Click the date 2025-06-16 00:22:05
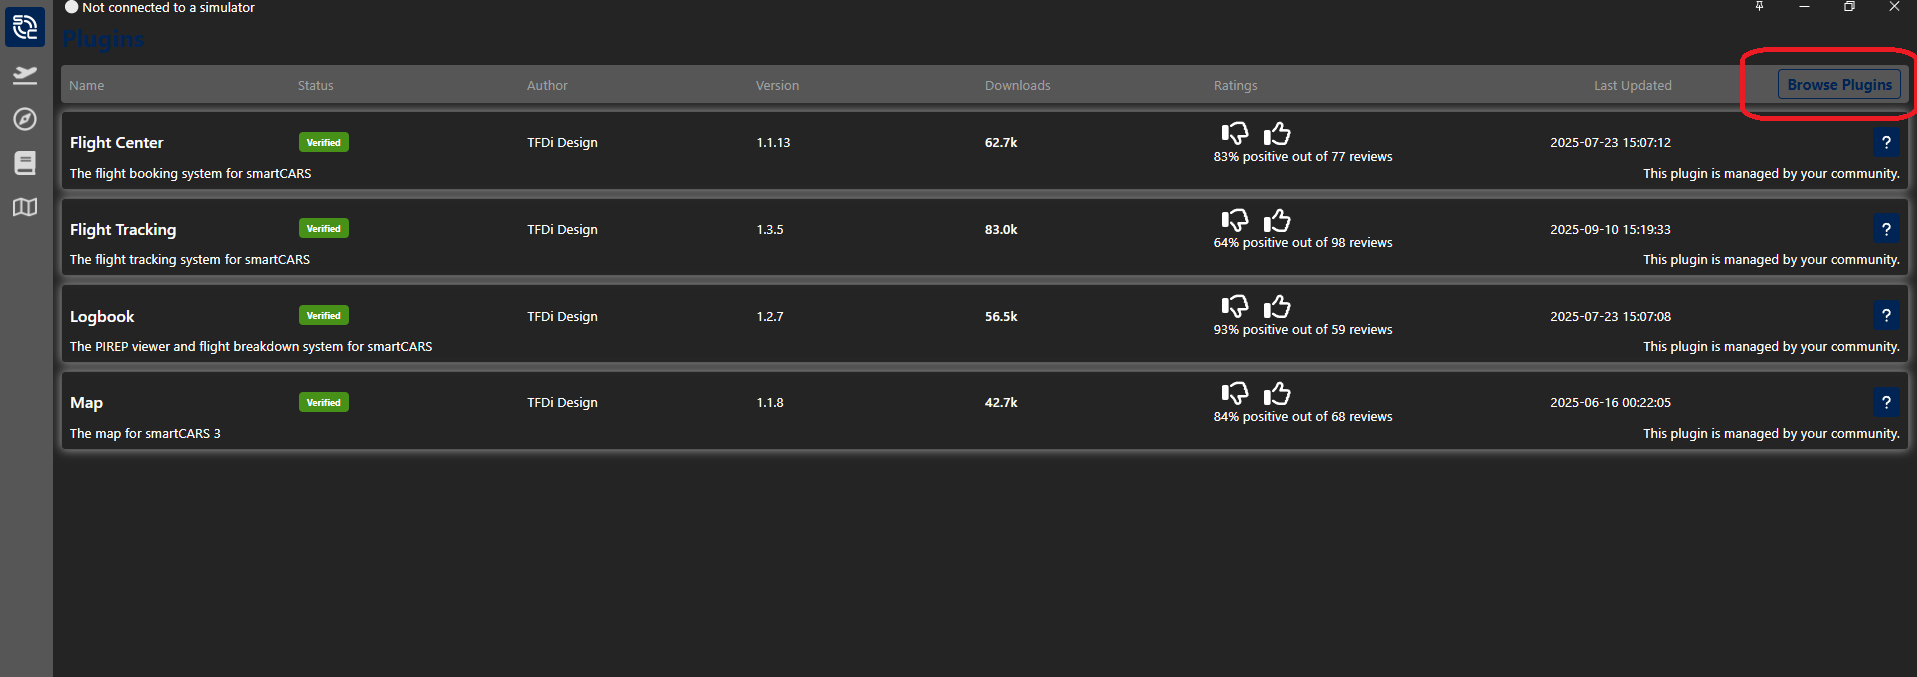Viewport: 1917px width, 677px height. [1610, 403]
